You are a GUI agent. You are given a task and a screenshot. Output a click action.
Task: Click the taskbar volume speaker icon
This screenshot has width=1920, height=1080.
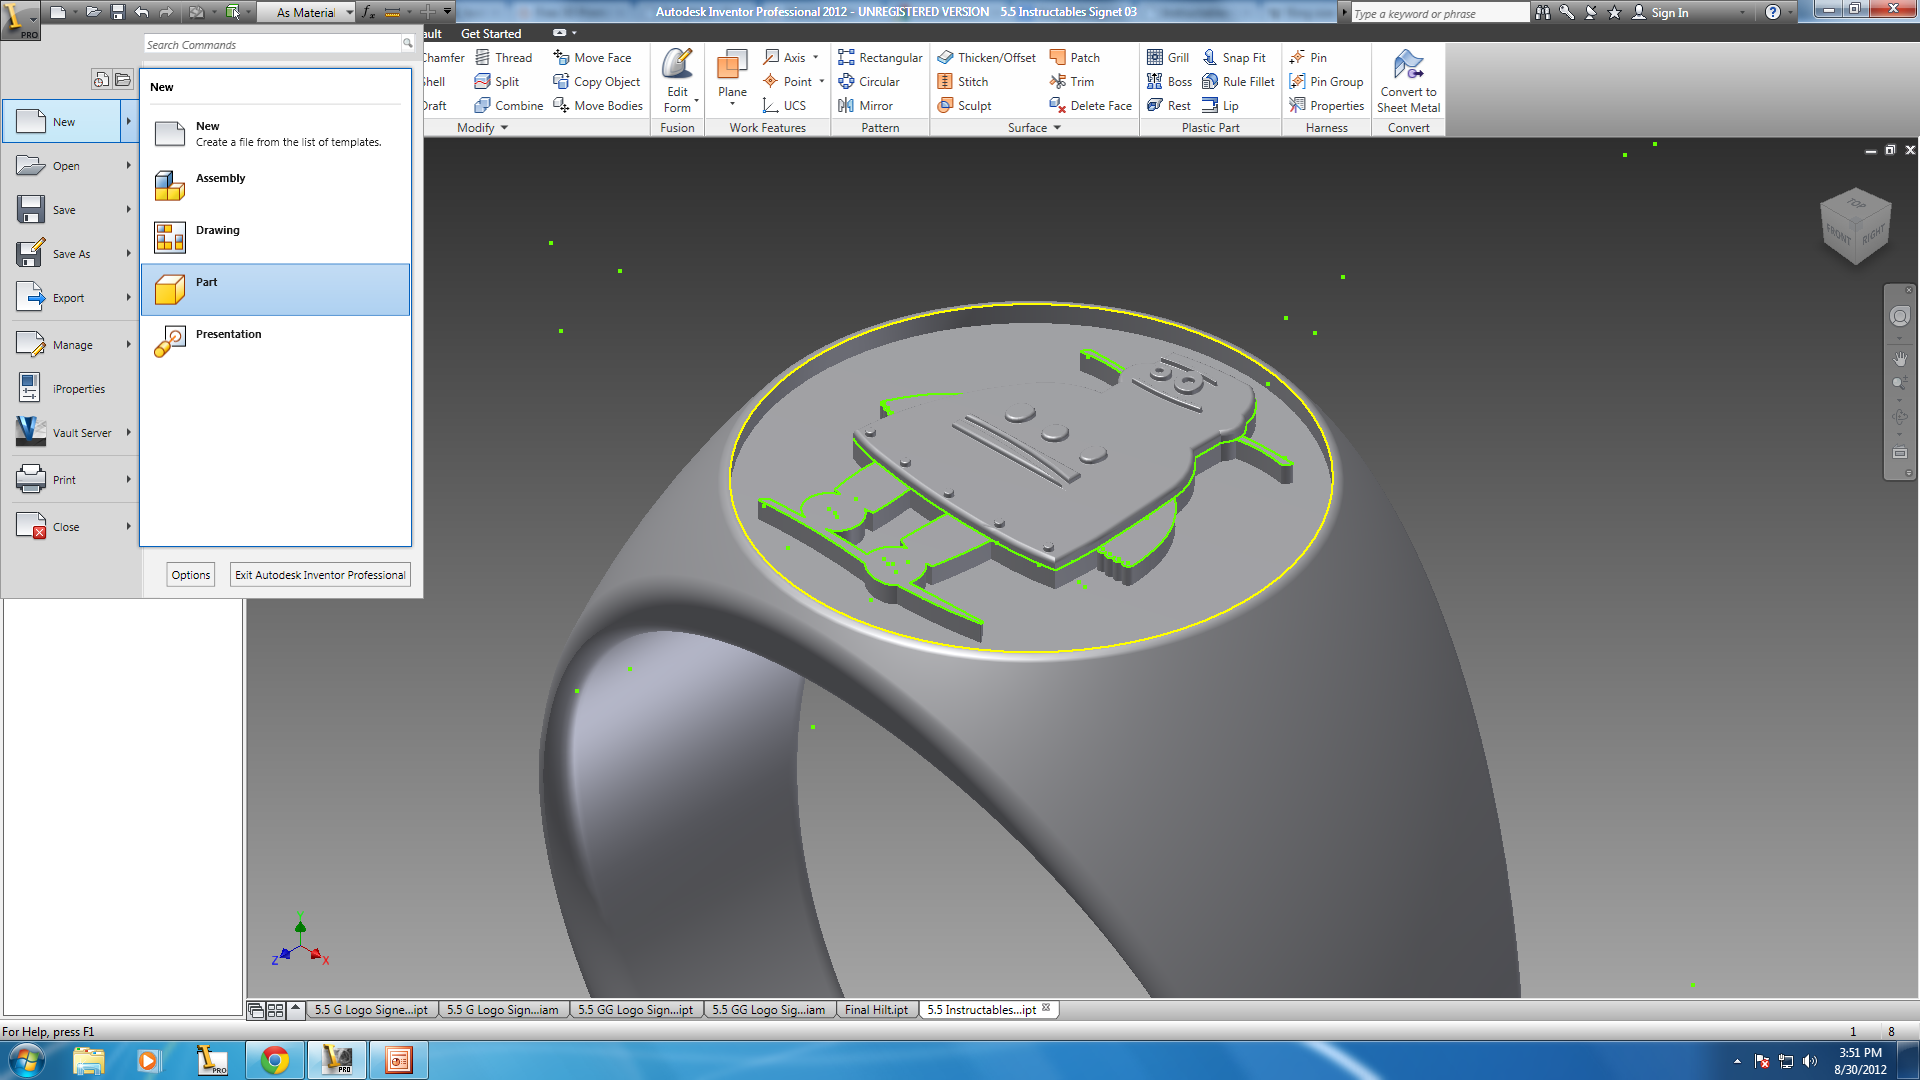coord(1810,1061)
